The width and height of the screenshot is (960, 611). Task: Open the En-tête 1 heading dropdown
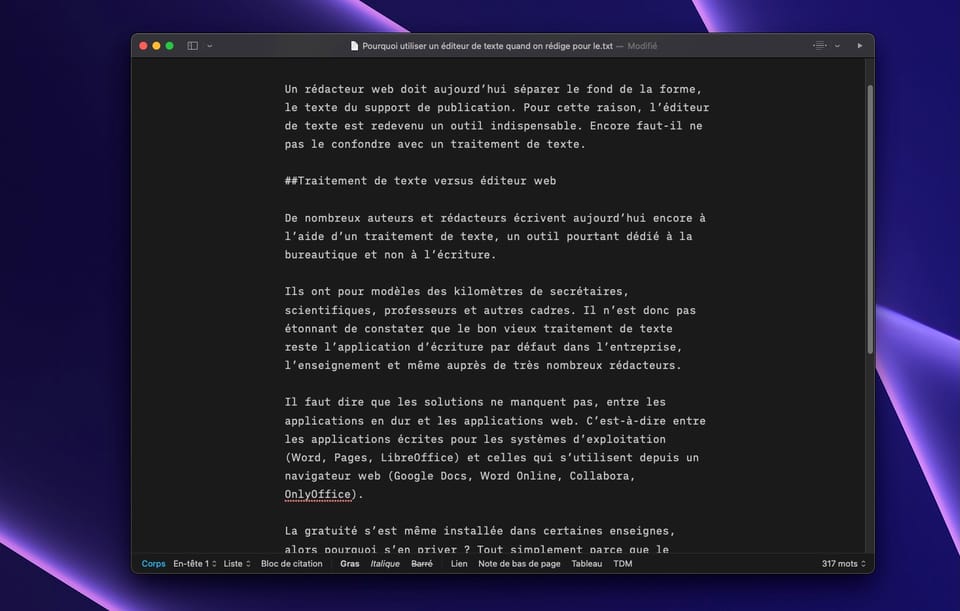point(194,564)
